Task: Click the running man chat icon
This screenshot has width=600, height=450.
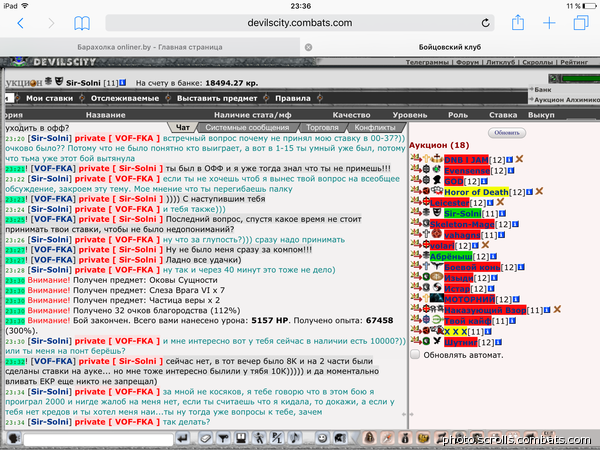Action: click(x=259, y=438)
